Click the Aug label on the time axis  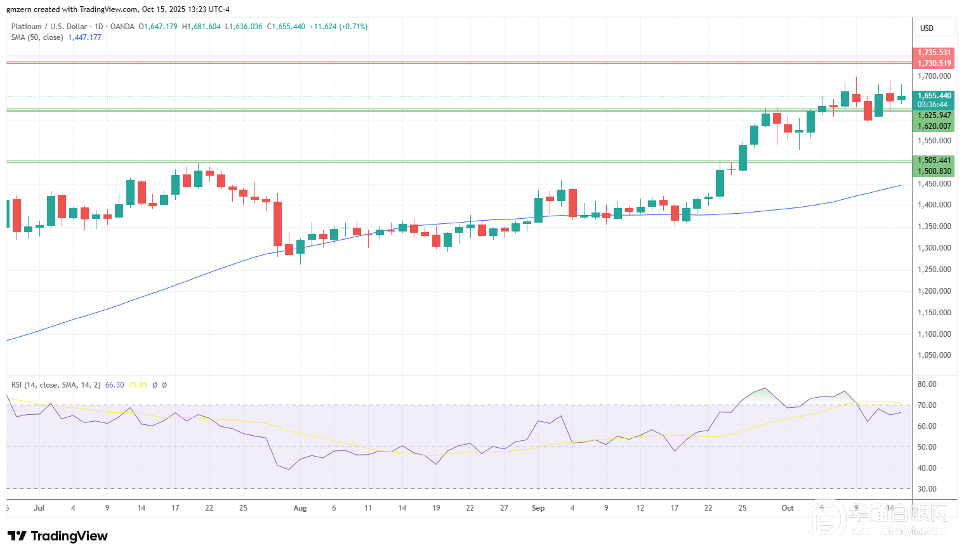pos(300,507)
